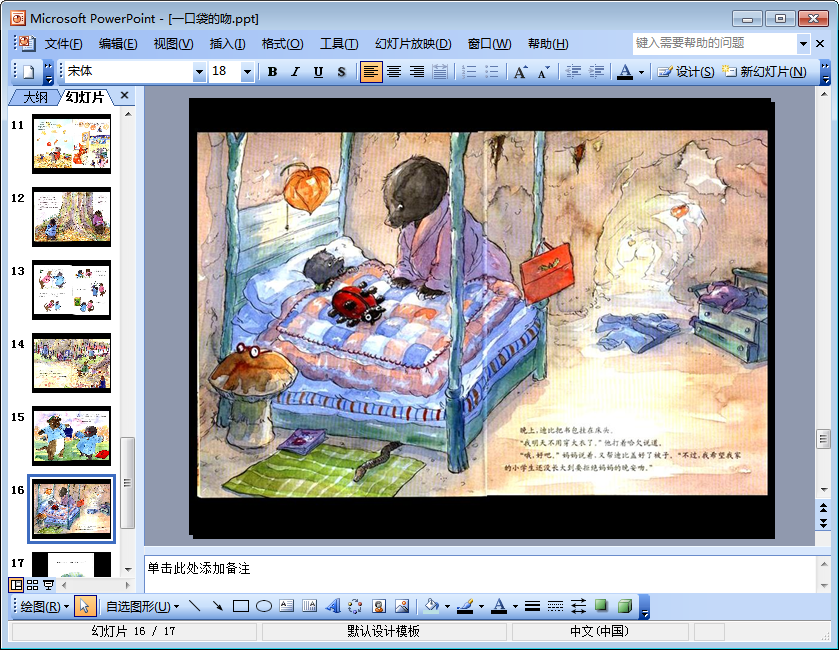Expand the drawing toolbar font color arrow
Image resolution: width=839 pixels, height=650 pixels.
click(x=515, y=606)
